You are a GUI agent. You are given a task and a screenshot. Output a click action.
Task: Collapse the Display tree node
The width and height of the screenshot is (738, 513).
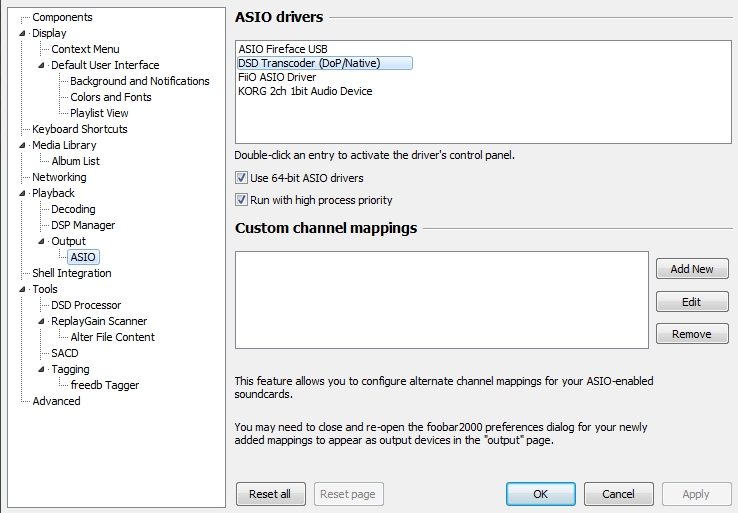tap(22, 33)
